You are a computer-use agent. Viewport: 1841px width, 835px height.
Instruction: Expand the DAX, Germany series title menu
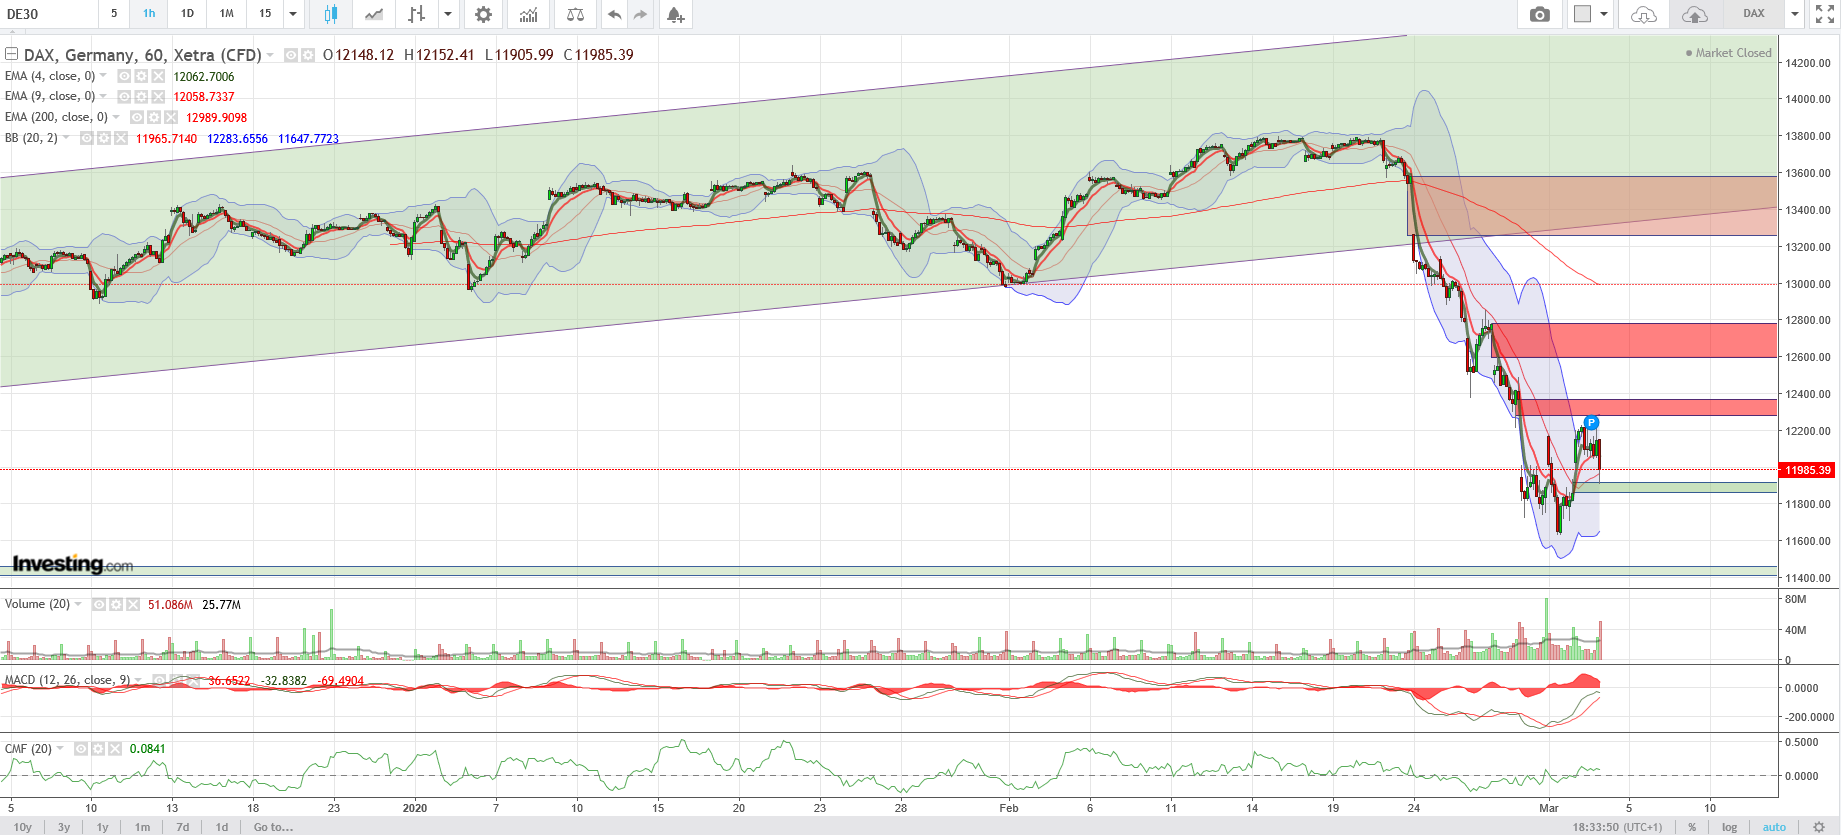(270, 55)
